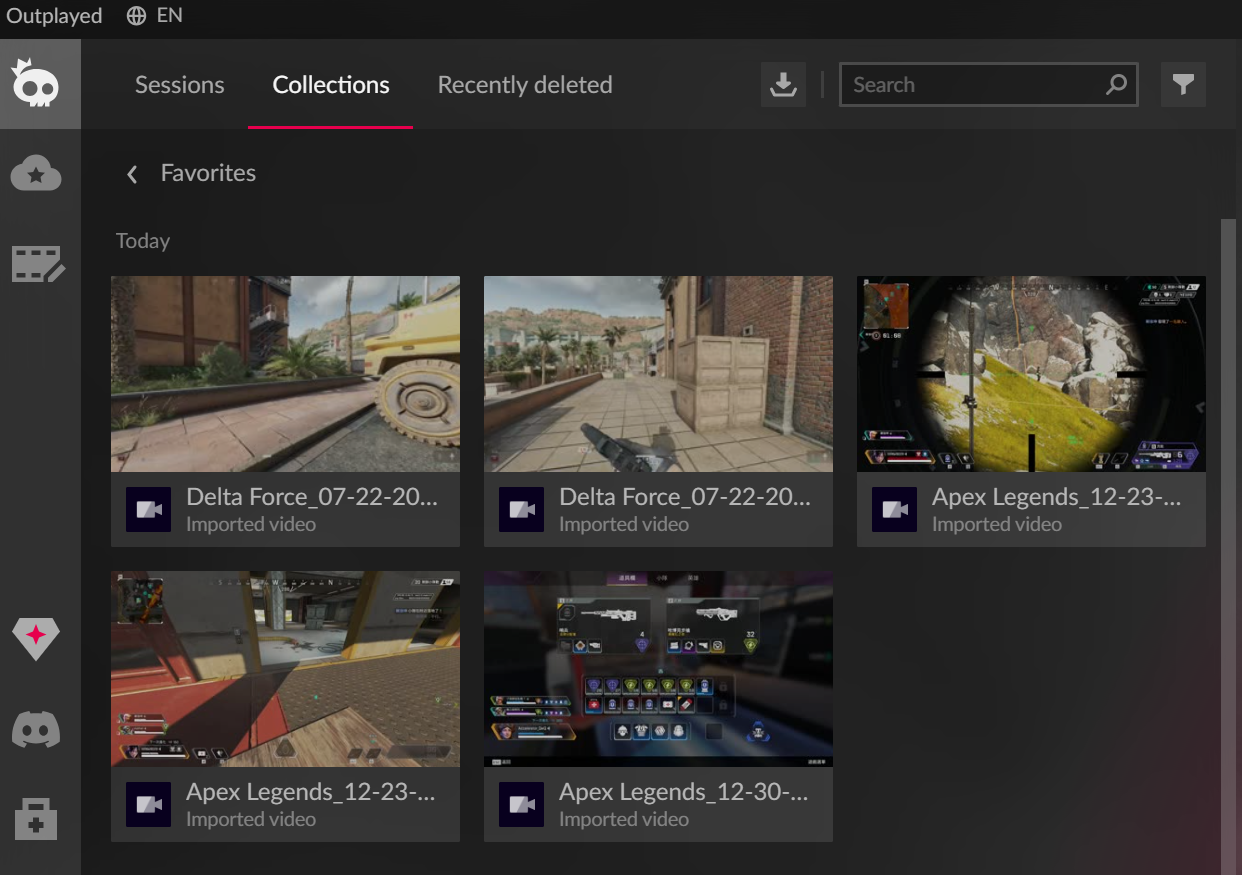Click camera icon beside Apex Legends_12-30 title
Viewport: 1242px width, 875px height.
point(521,805)
